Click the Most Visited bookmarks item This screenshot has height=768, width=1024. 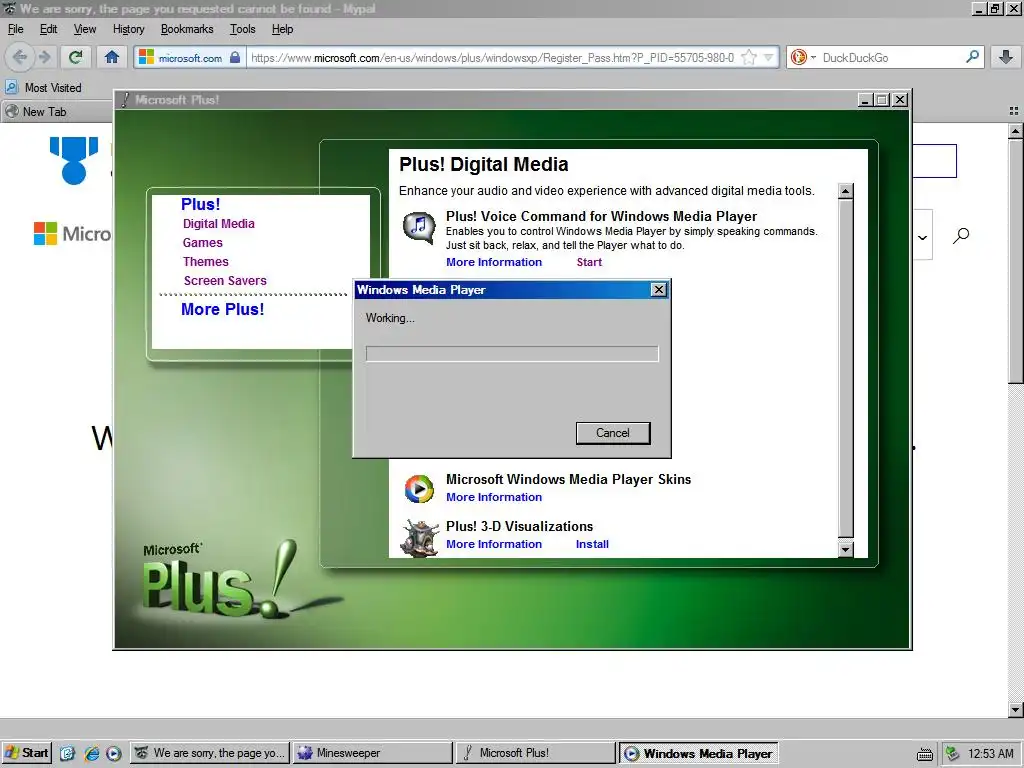click(x=44, y=88)
